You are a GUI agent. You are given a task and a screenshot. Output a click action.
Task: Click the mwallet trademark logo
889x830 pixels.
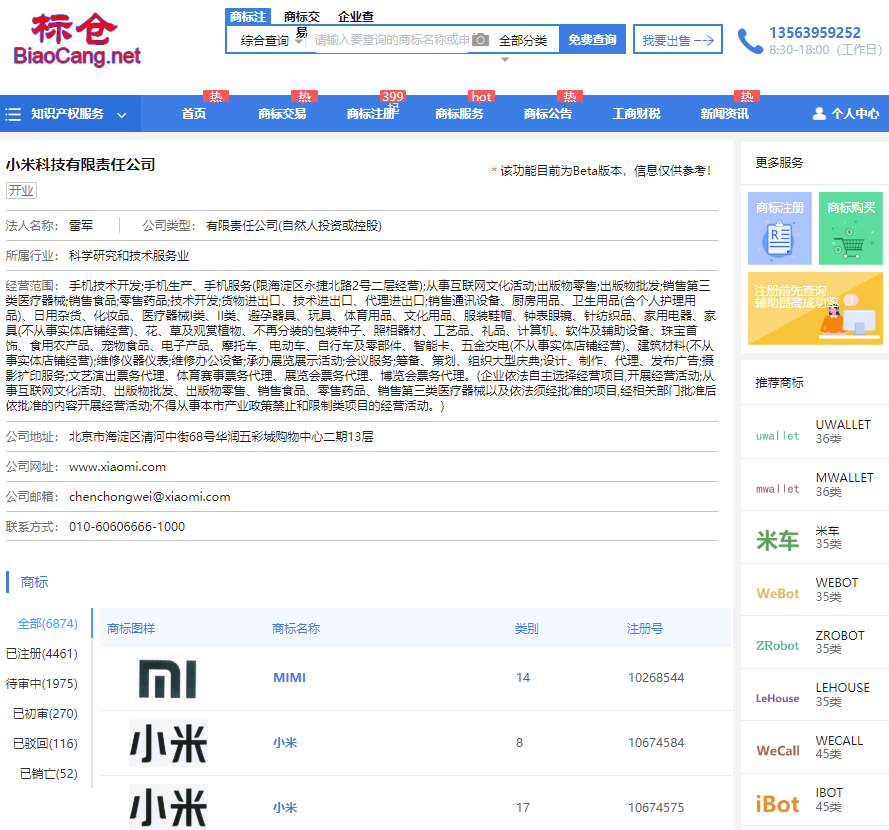777,489
